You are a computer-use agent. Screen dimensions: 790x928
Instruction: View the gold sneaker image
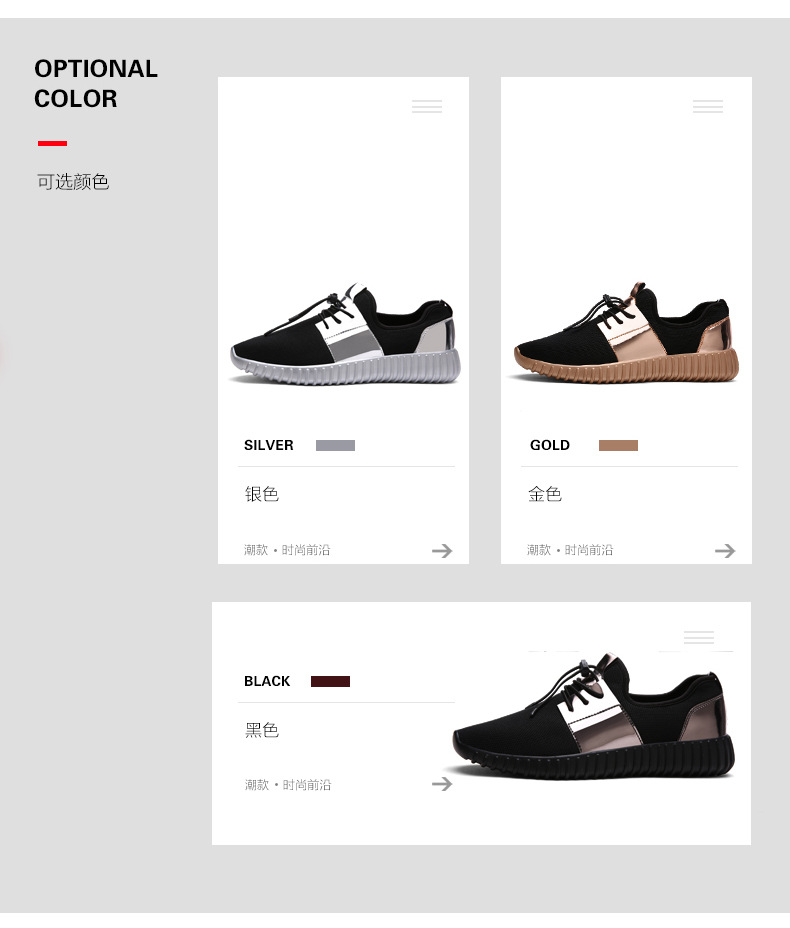(626, 333)
